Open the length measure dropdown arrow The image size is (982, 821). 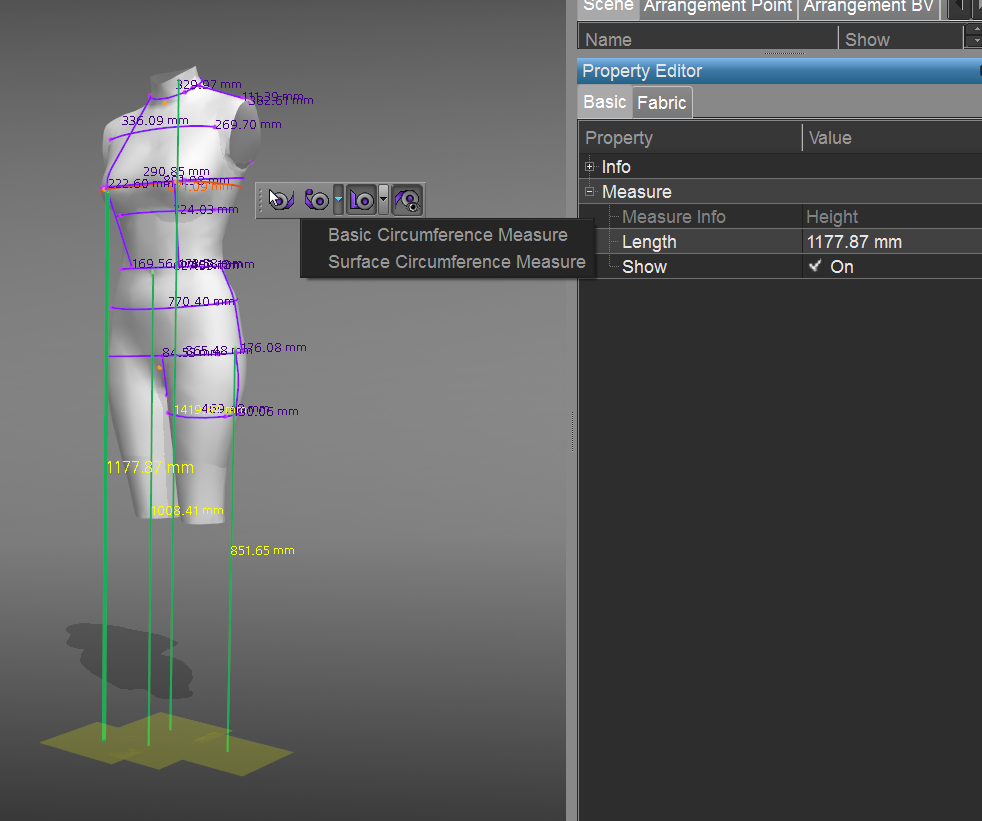383,200
